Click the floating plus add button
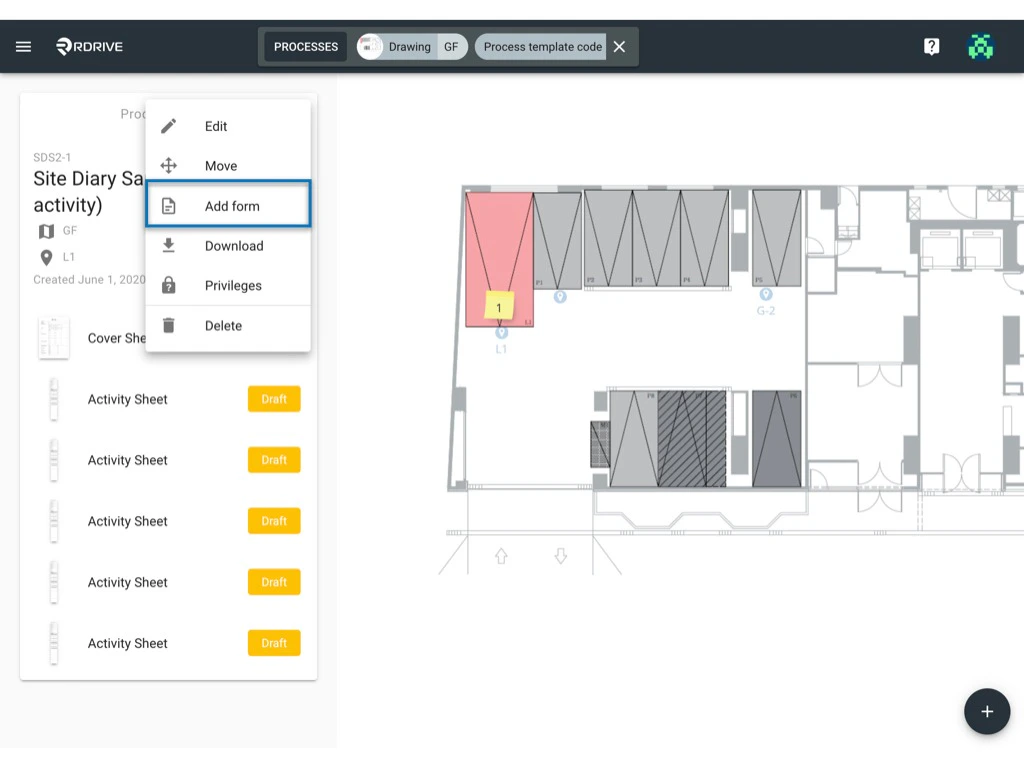The width and height of the screenshot is (1024, 768). [x=987, y=711]
